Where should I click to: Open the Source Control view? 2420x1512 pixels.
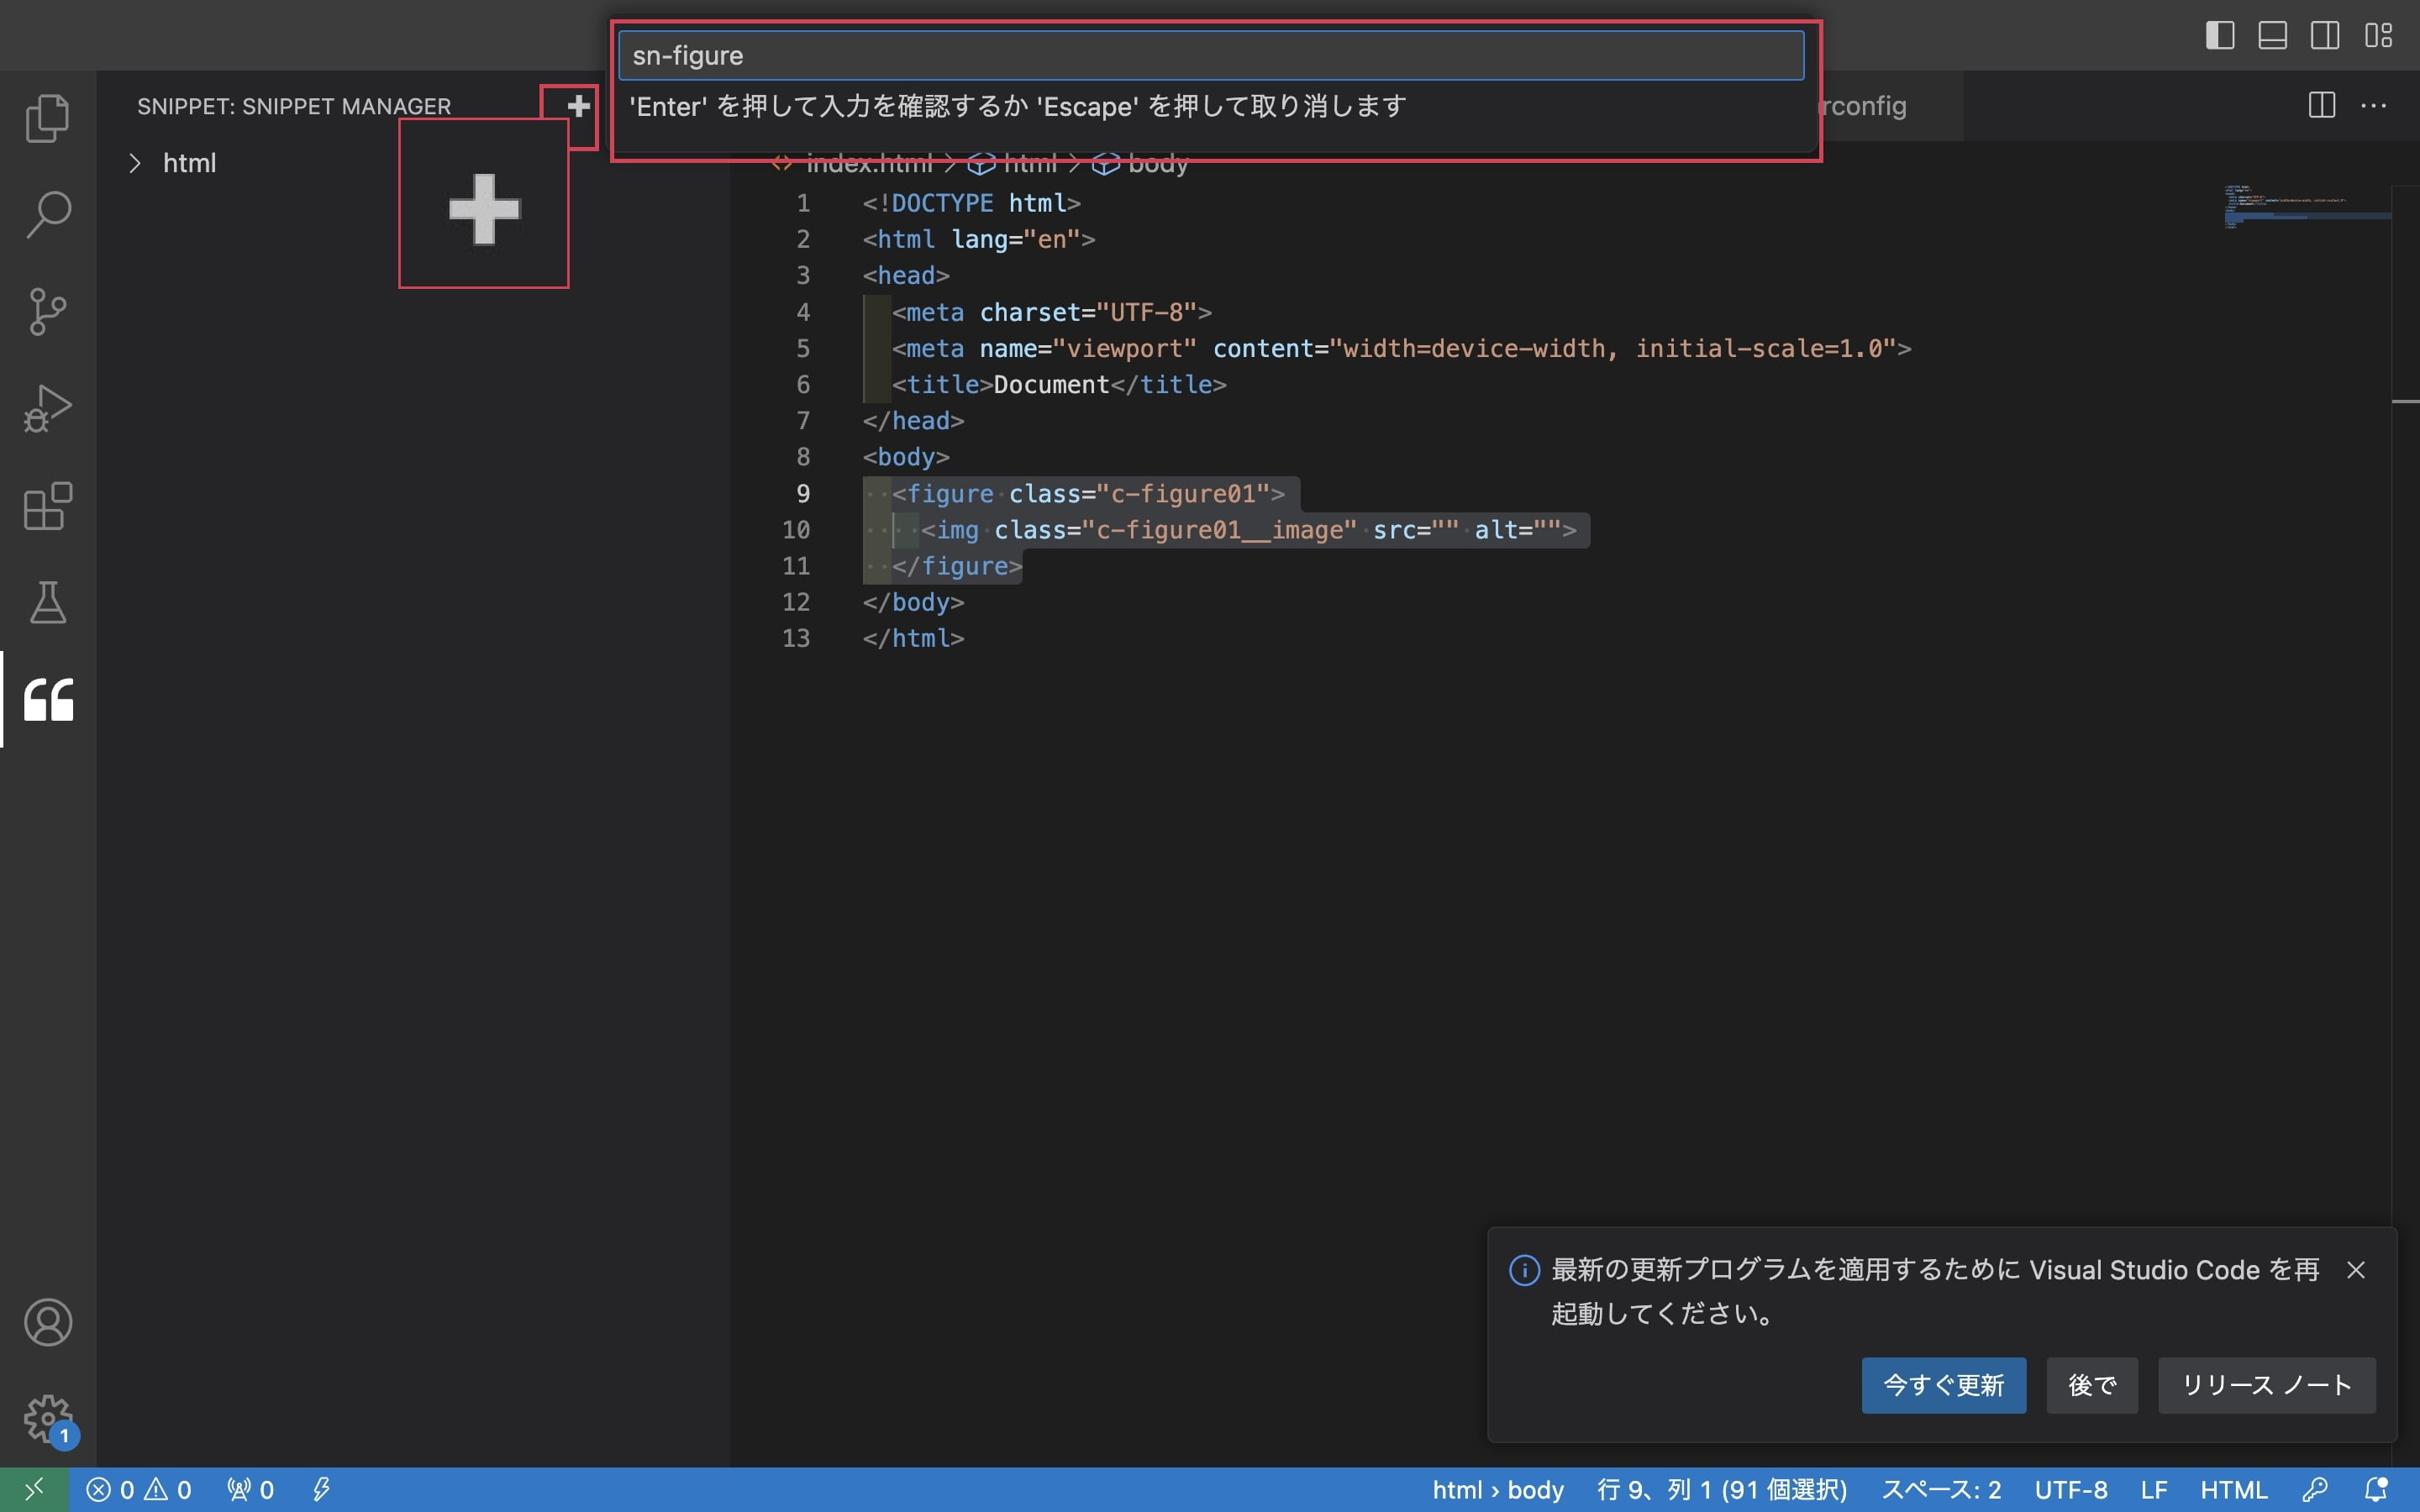click(47, 311)
